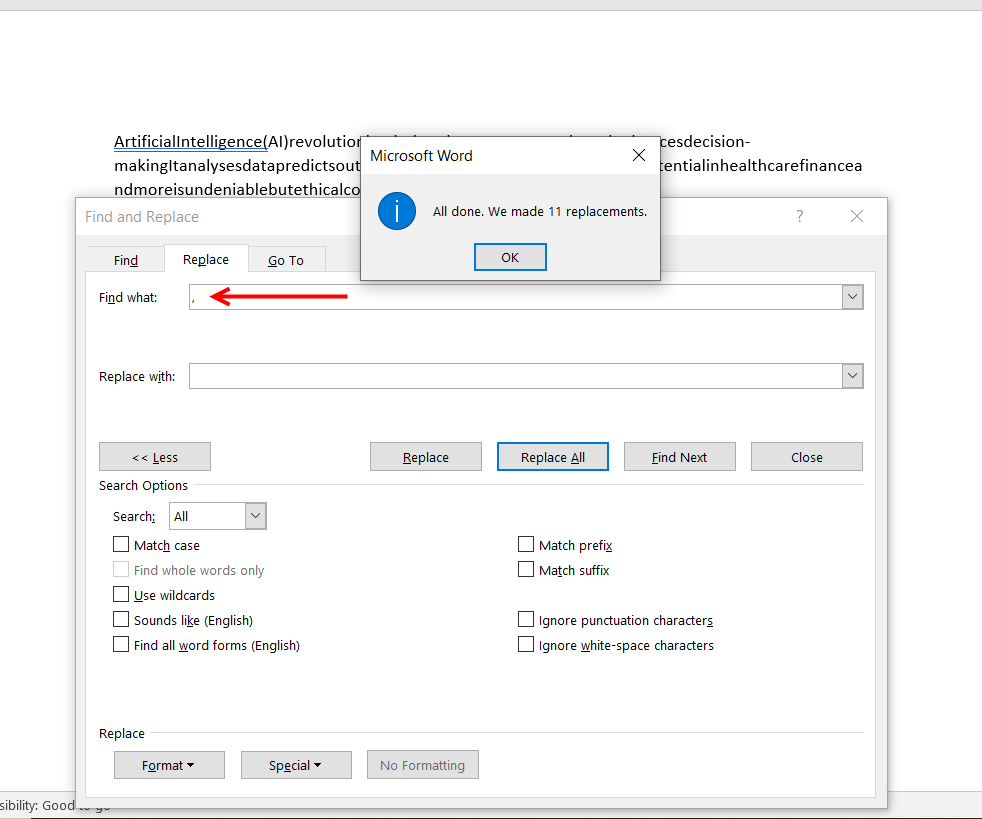
Task: Close the Find and Replace dialog with X
Action: point(857,216)
